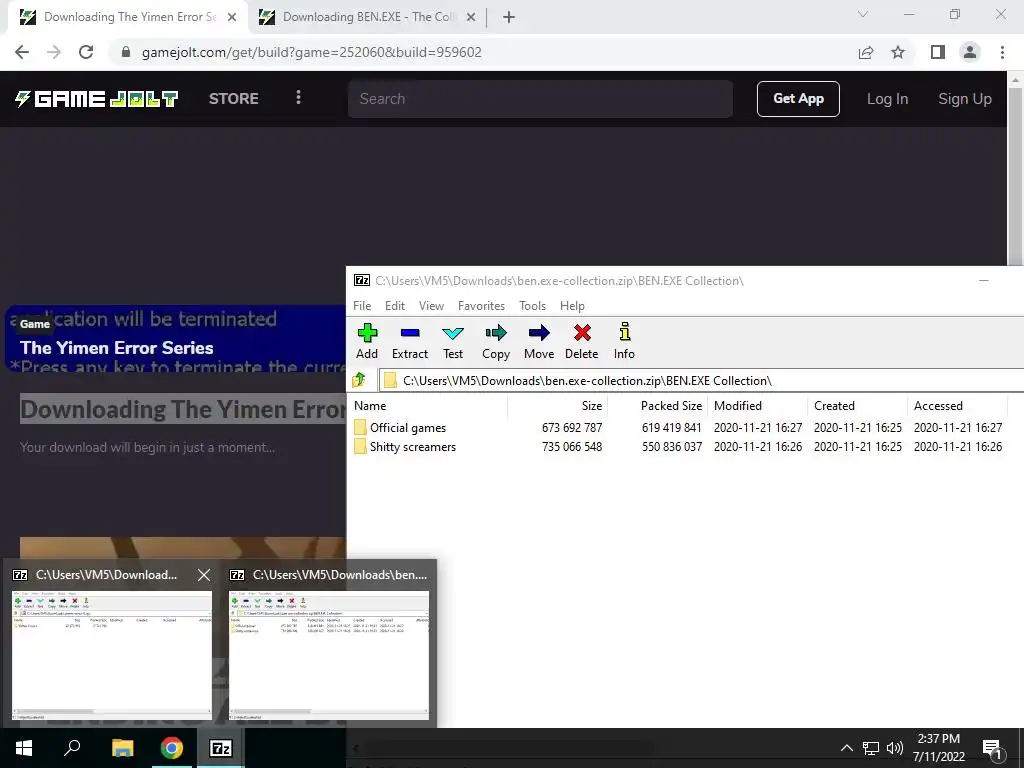Screen dimensions: 1024x768
Task: Open the Shitty screamers folder icon
Action: (360, 447)
